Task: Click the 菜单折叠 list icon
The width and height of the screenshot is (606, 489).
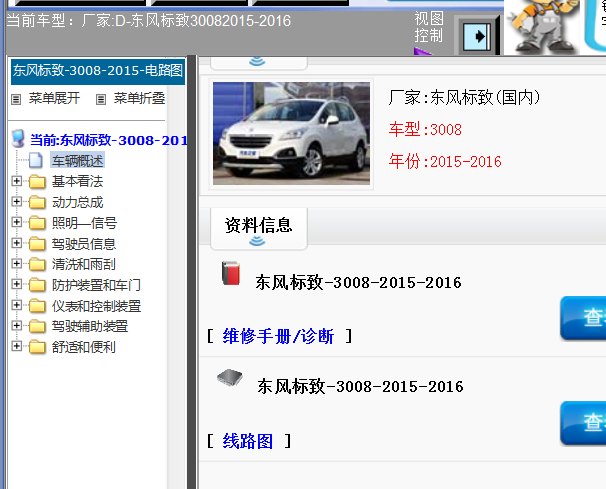Action: coord(100,99)
